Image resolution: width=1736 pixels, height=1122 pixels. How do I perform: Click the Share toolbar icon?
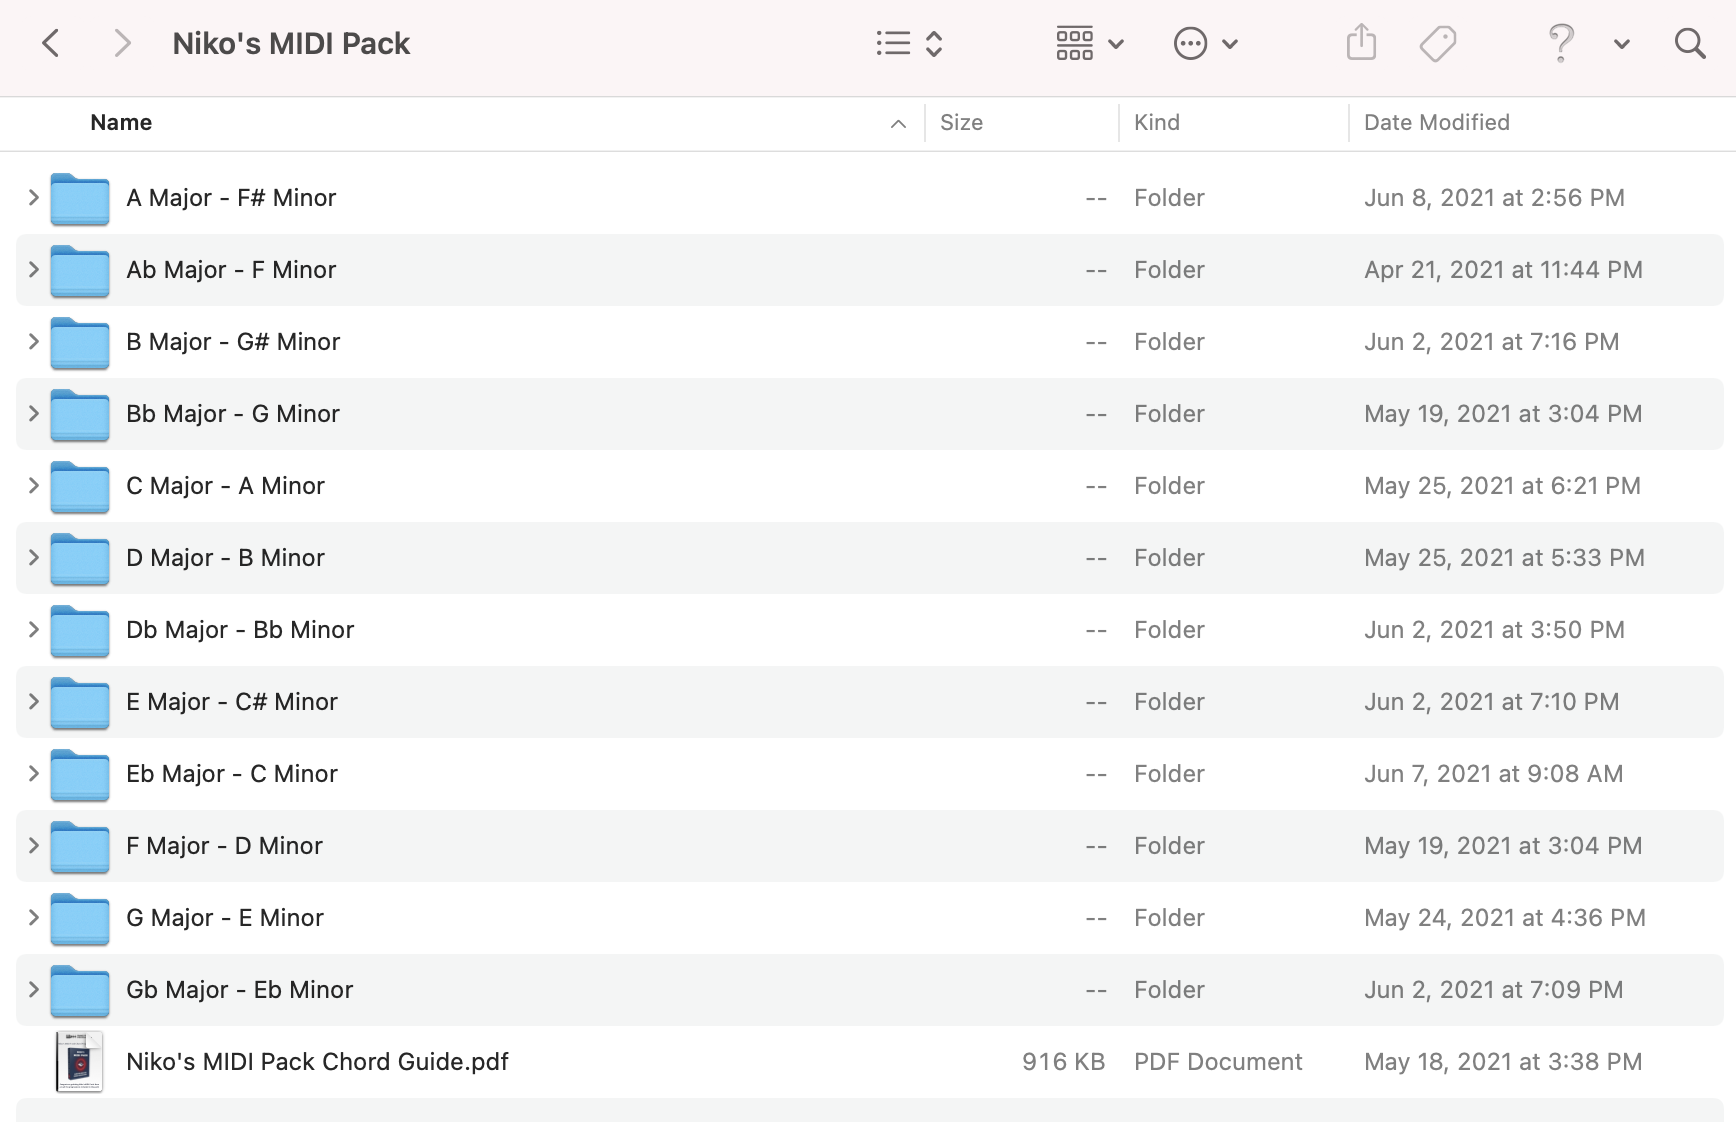coord(1361,43)
